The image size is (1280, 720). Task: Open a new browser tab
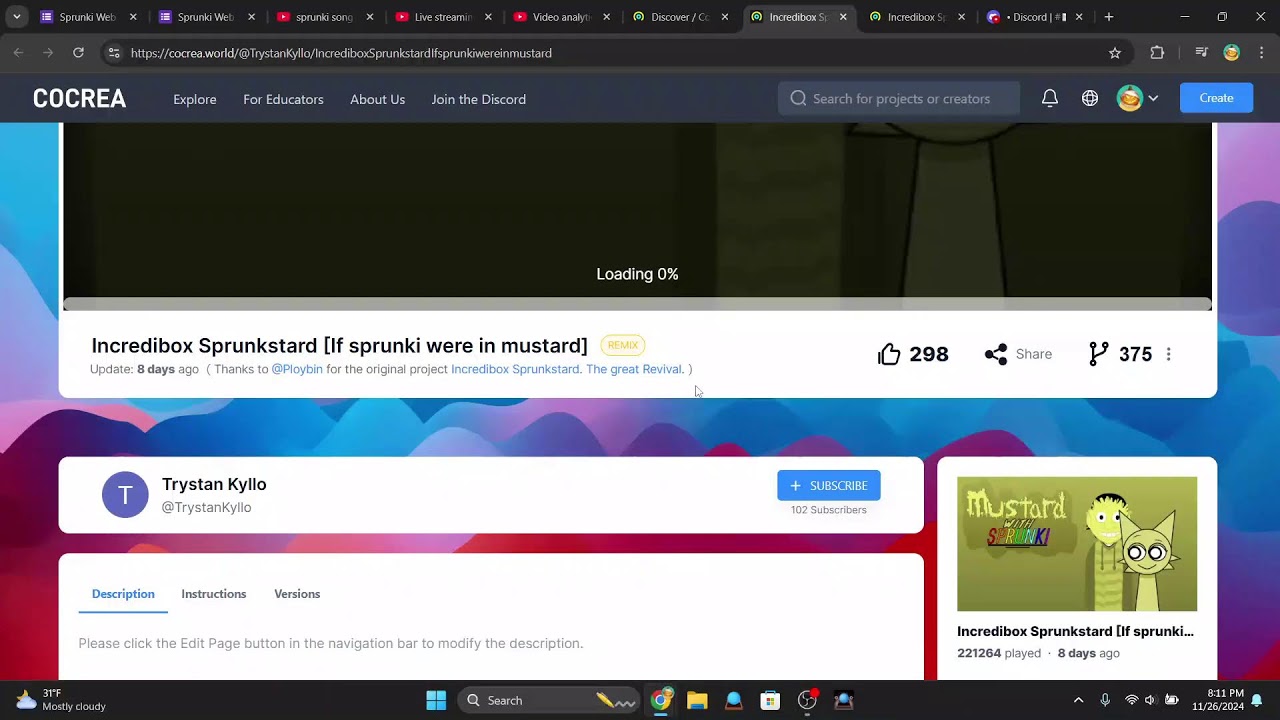point(1108,17)
